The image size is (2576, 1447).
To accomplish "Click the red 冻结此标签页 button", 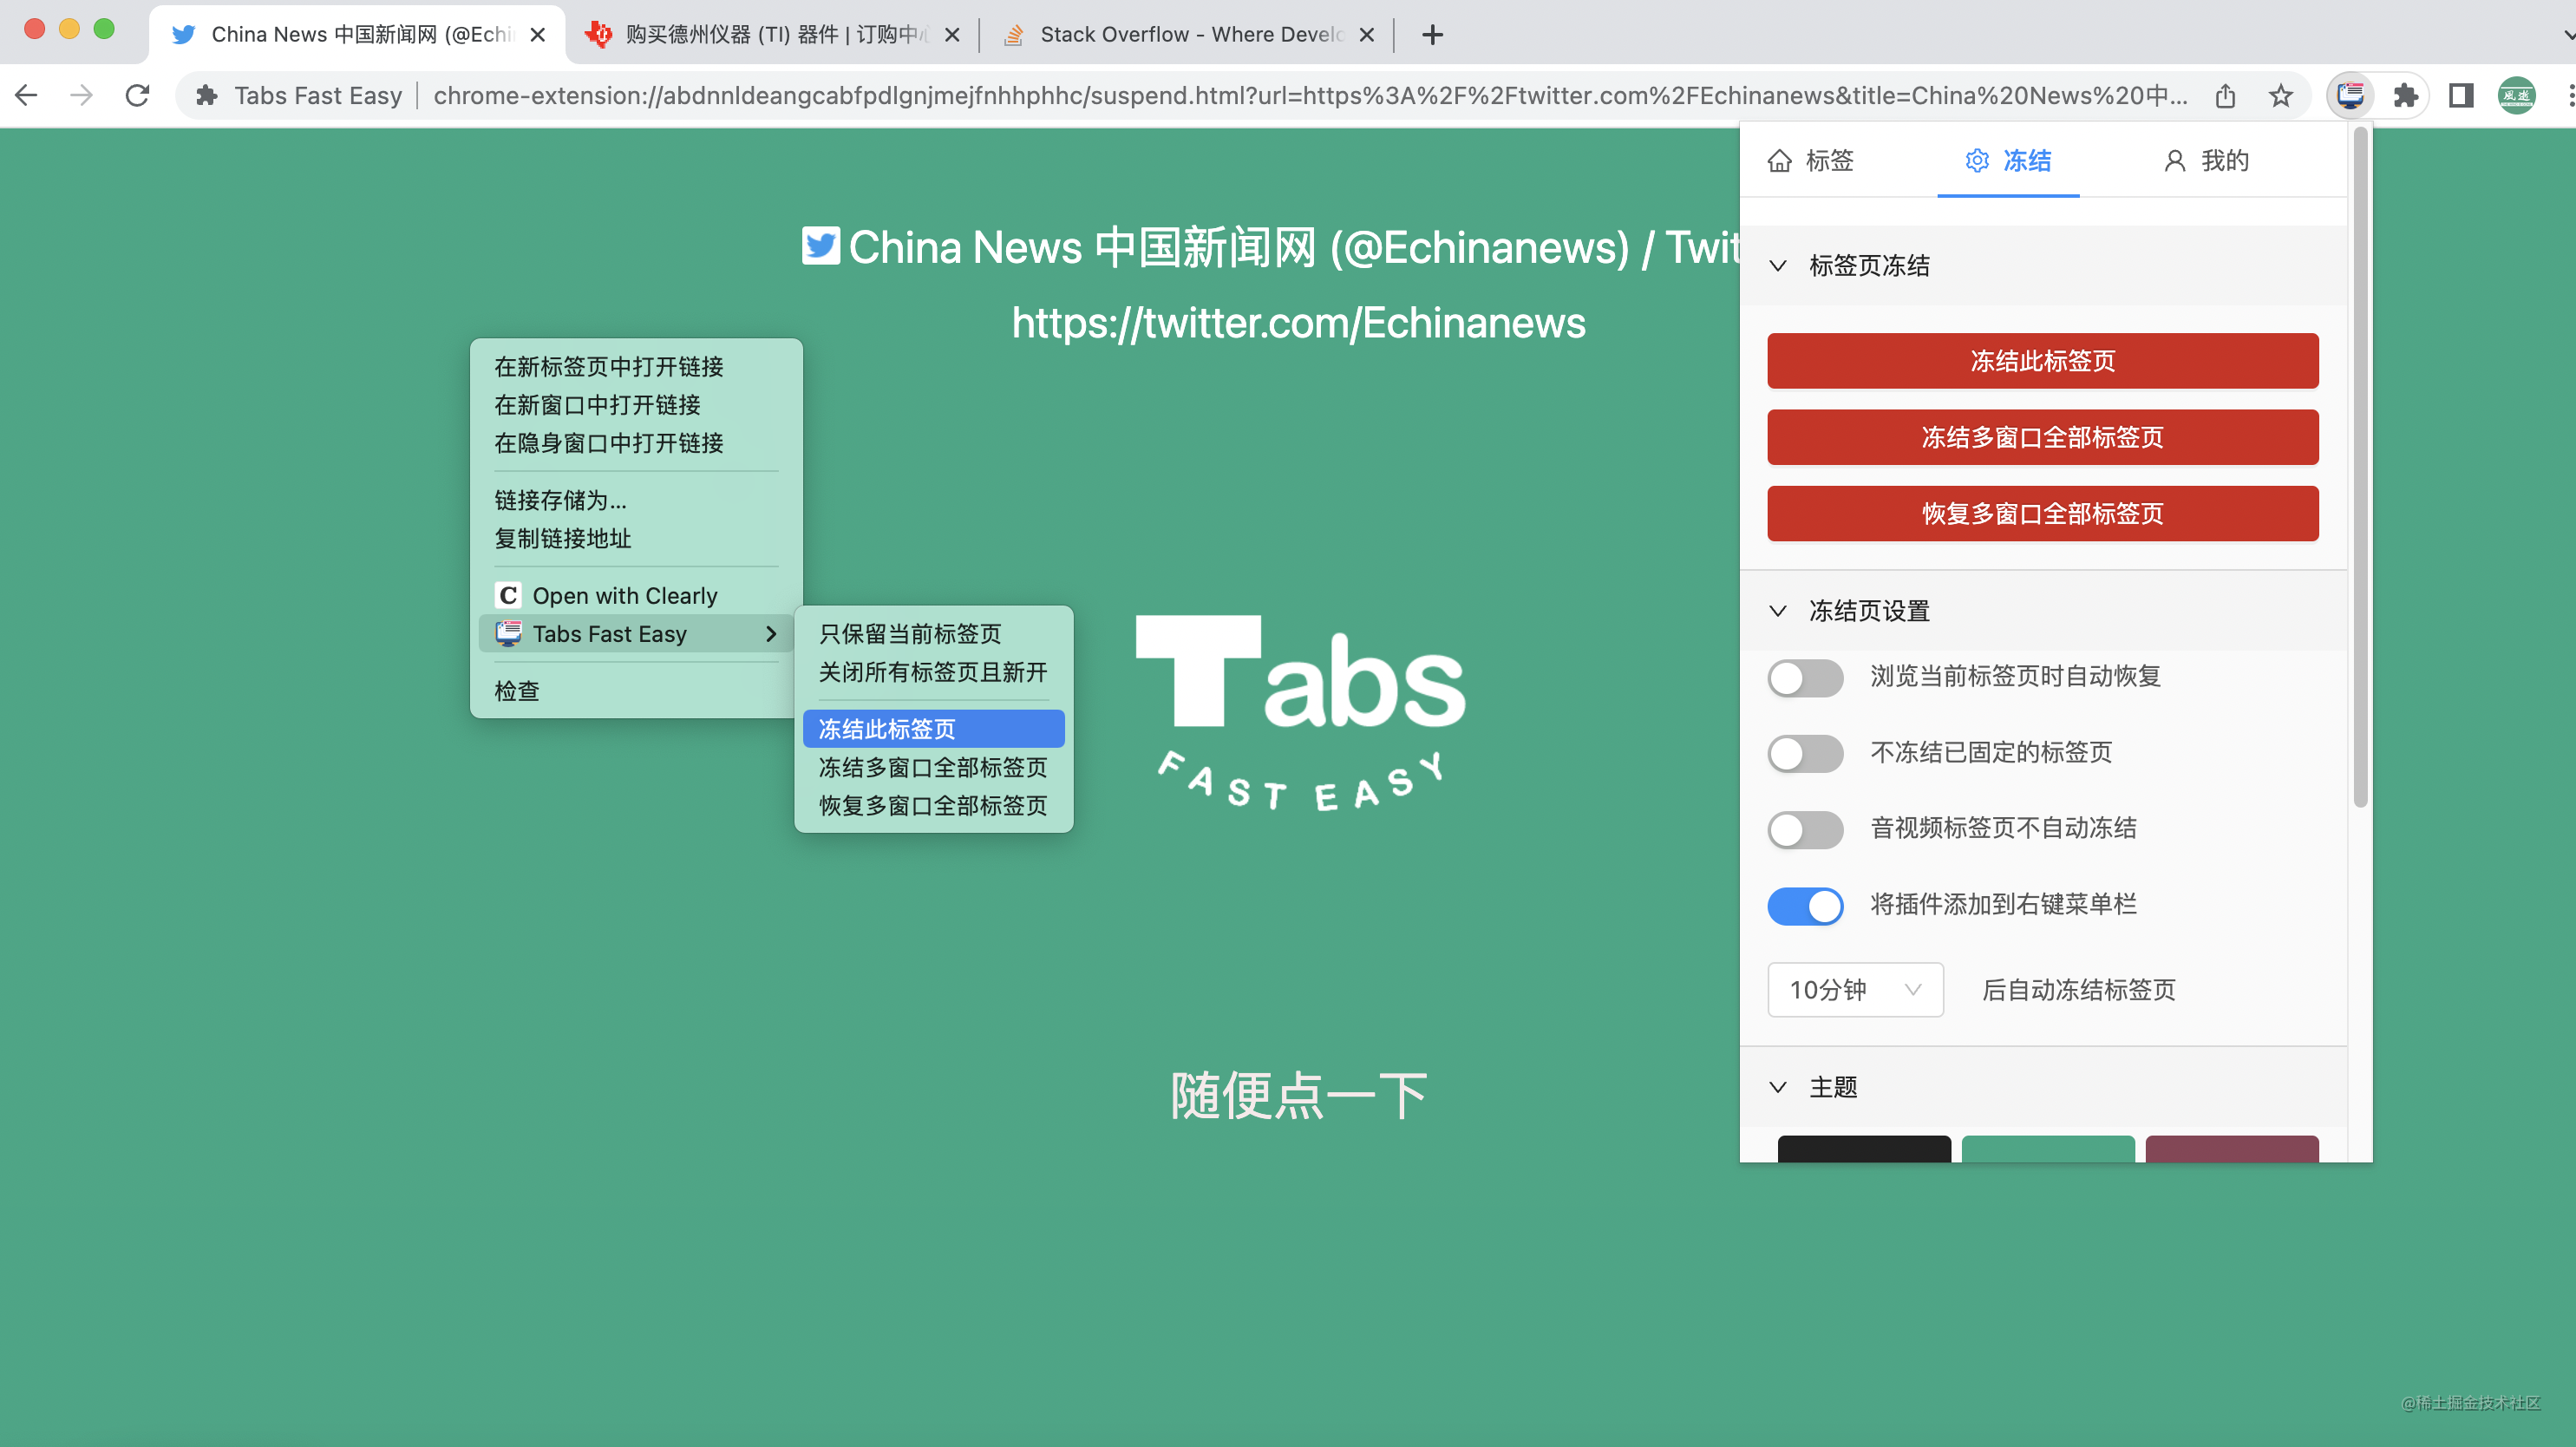I will tap(2042, 360).
